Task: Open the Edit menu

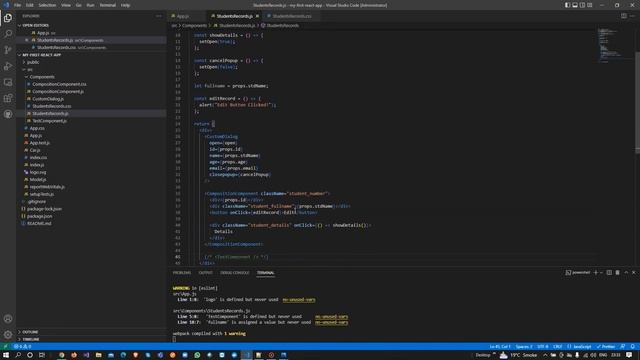Action: coord(30,5)
